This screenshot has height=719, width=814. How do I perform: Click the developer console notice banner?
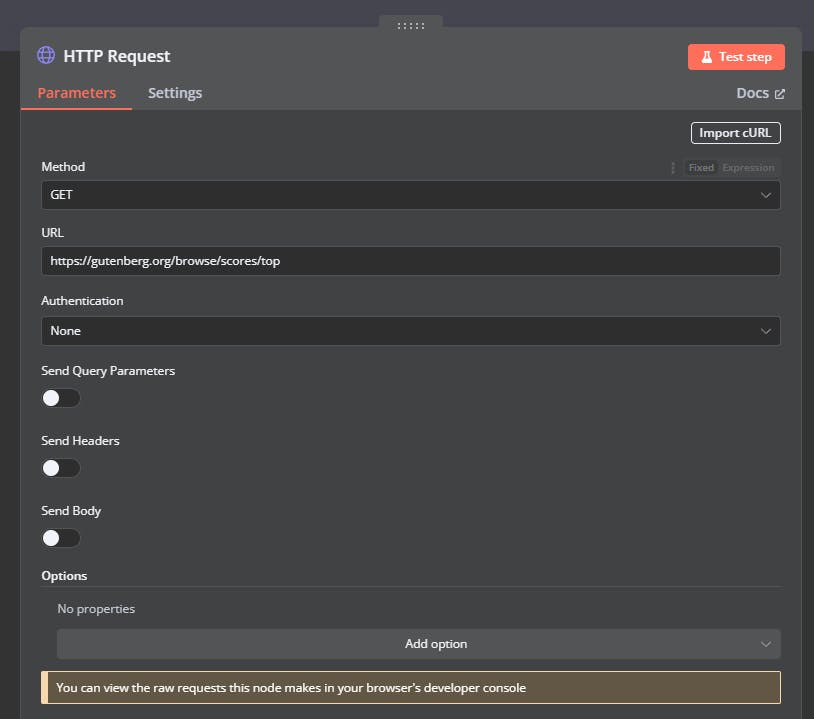pos(411,688)
